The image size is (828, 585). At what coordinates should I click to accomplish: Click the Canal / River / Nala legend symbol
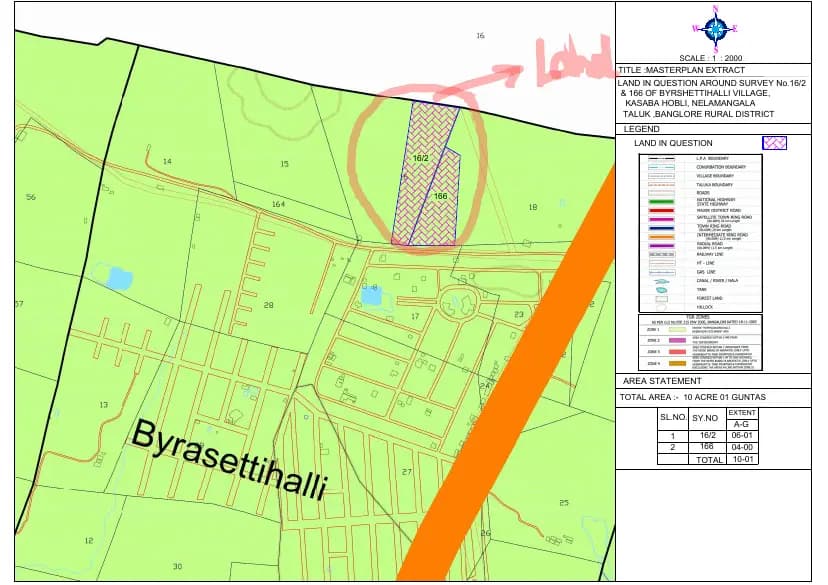click(x=662, y=281)
